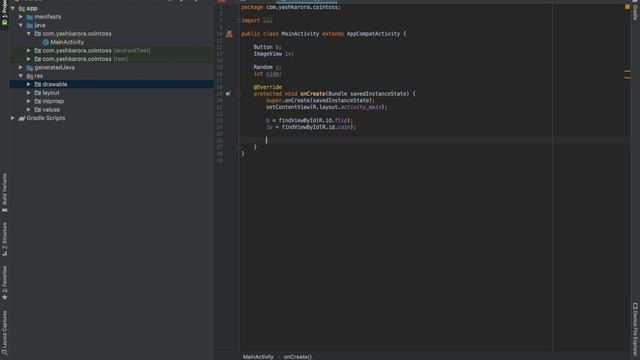Open the Structure tool window
Image resolution: width=640 pixels, height=360 pixels.
pos(4,239)
